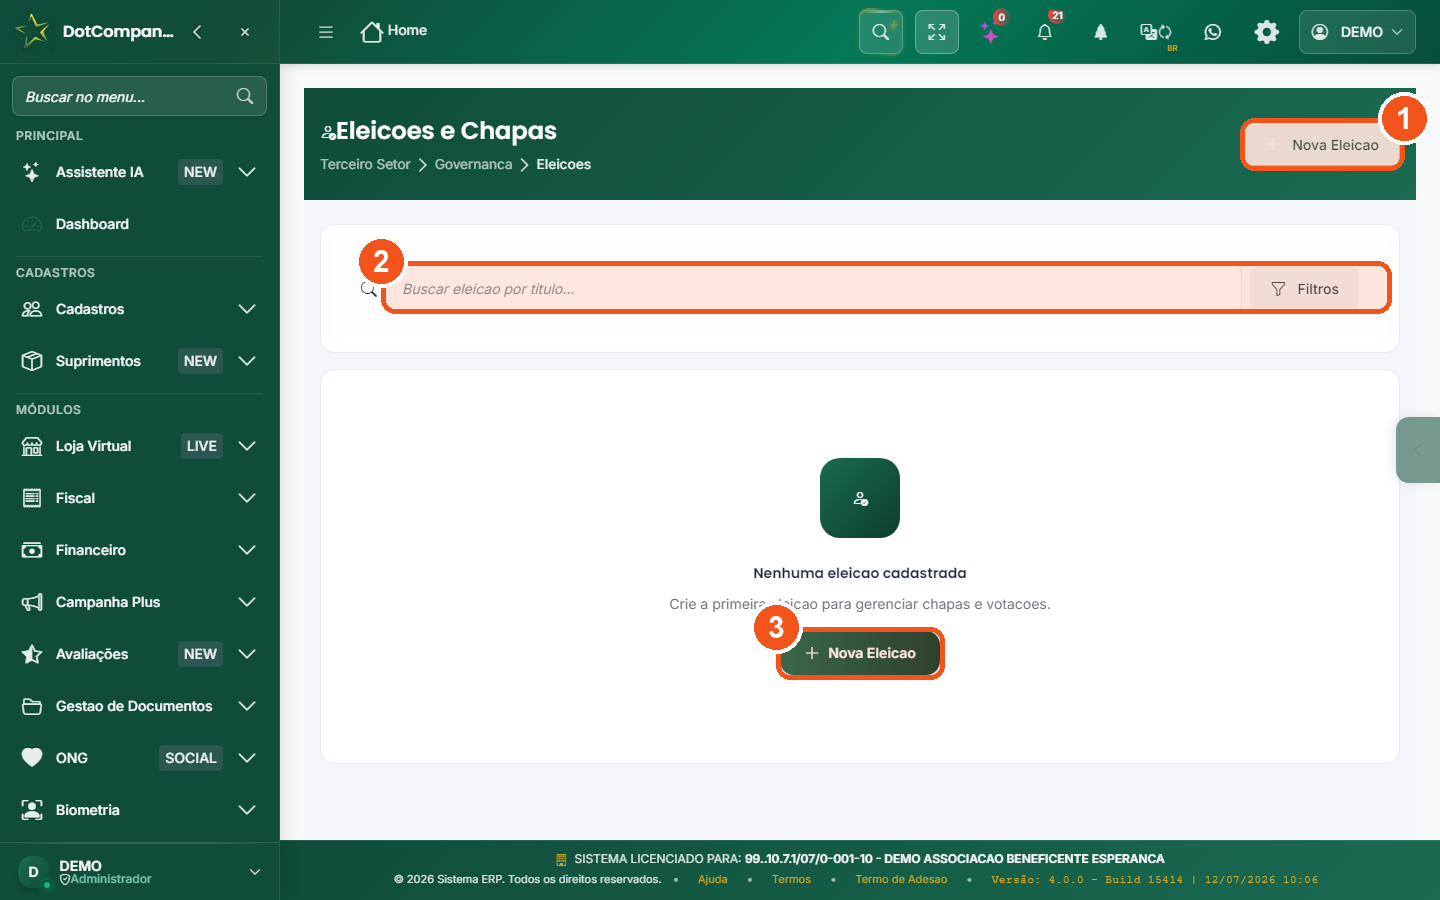Image resolution: width=1440 pixels, height=900 pixels.
Task: Click the Cadastros people icon
Action: point(32,309)
